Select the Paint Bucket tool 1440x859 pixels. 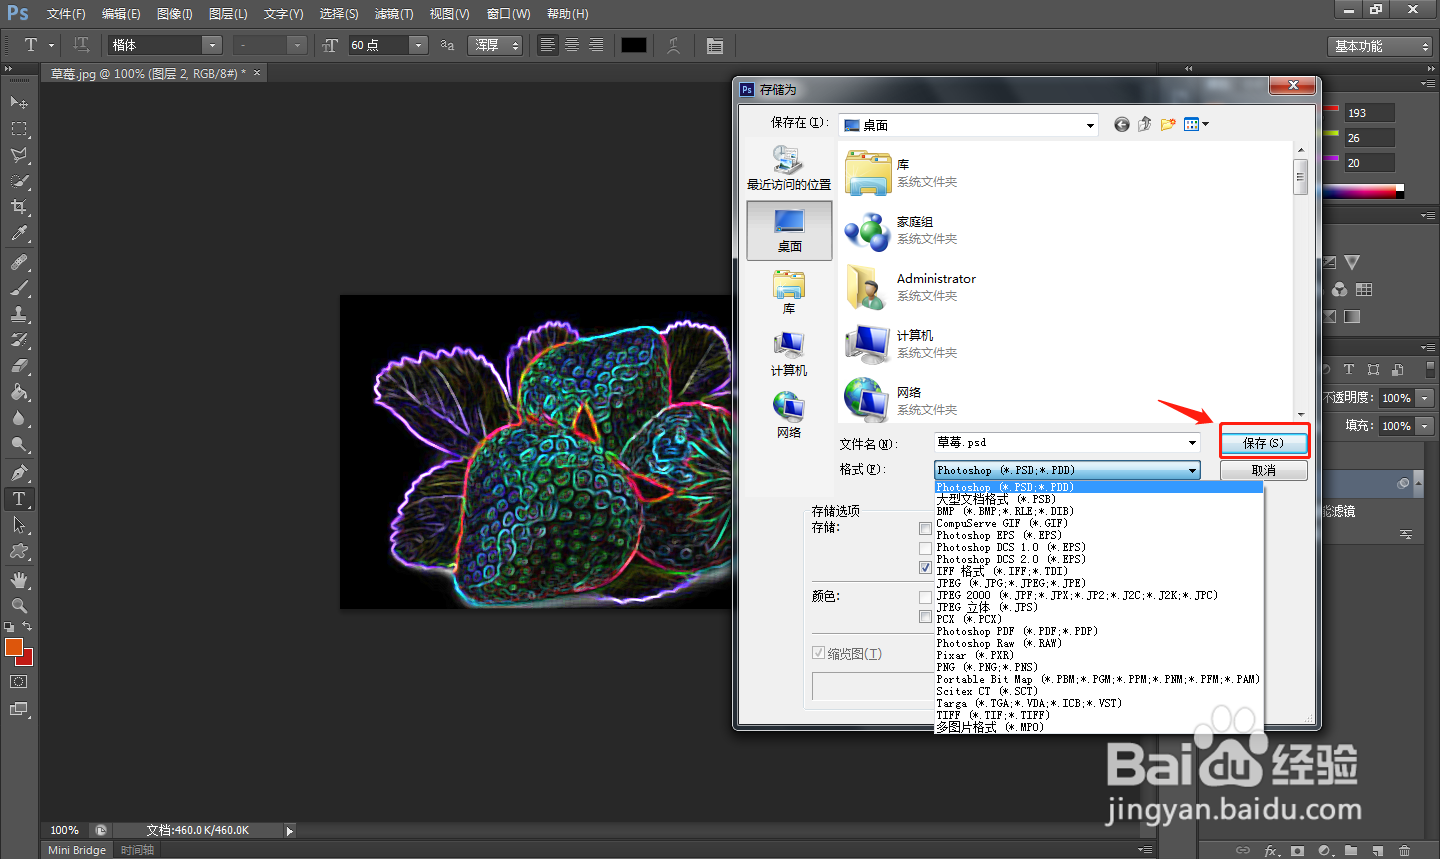[19, 392]
